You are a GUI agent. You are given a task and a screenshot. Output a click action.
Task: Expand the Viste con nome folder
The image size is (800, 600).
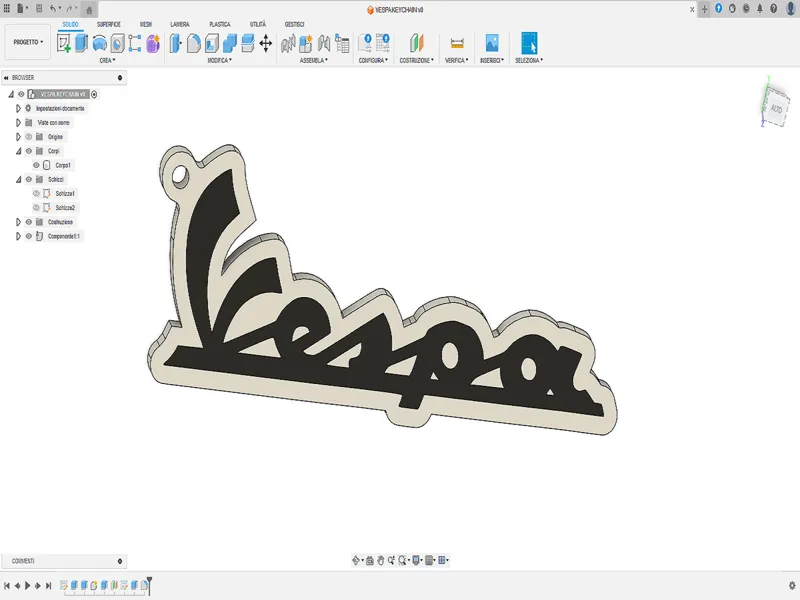pos(18,122)
